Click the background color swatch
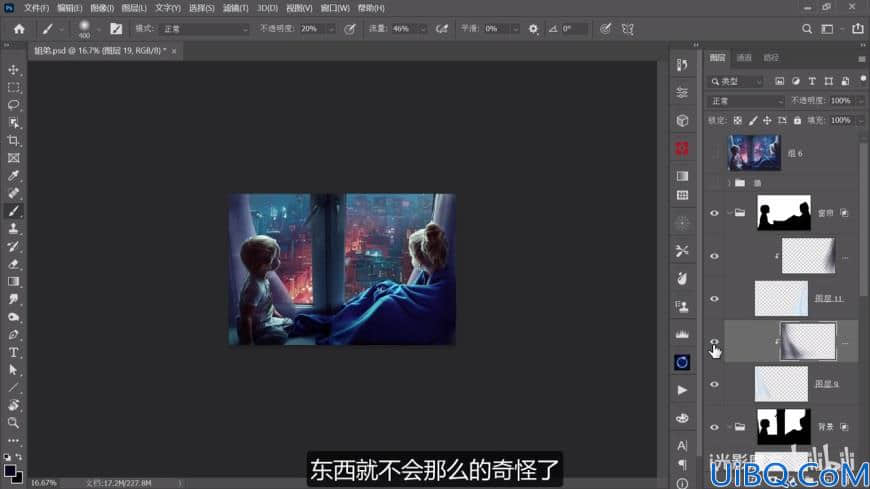The image size is (870, 489). pyautogui.click(x=18, y=478)
